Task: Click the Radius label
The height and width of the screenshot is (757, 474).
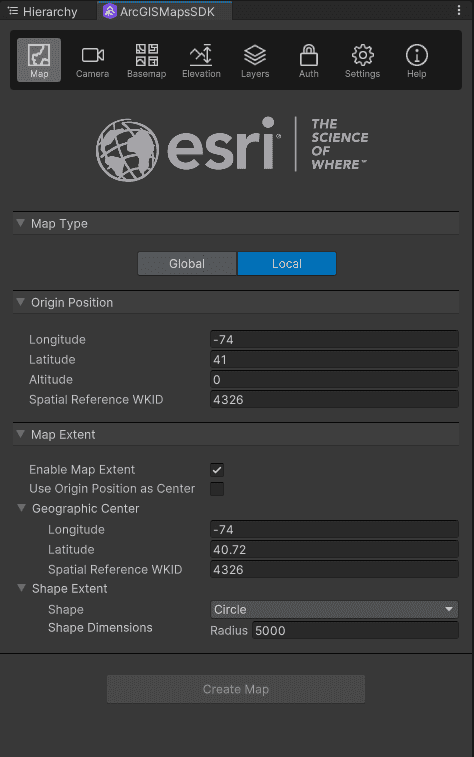Action: [x=229, y=631]
